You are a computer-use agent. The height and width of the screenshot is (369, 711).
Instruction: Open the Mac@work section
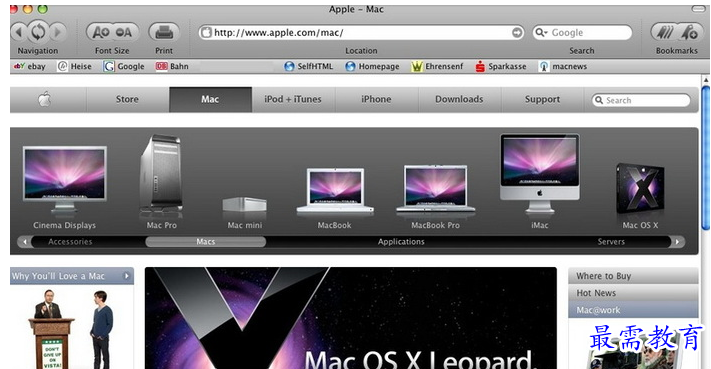[633, 310]
